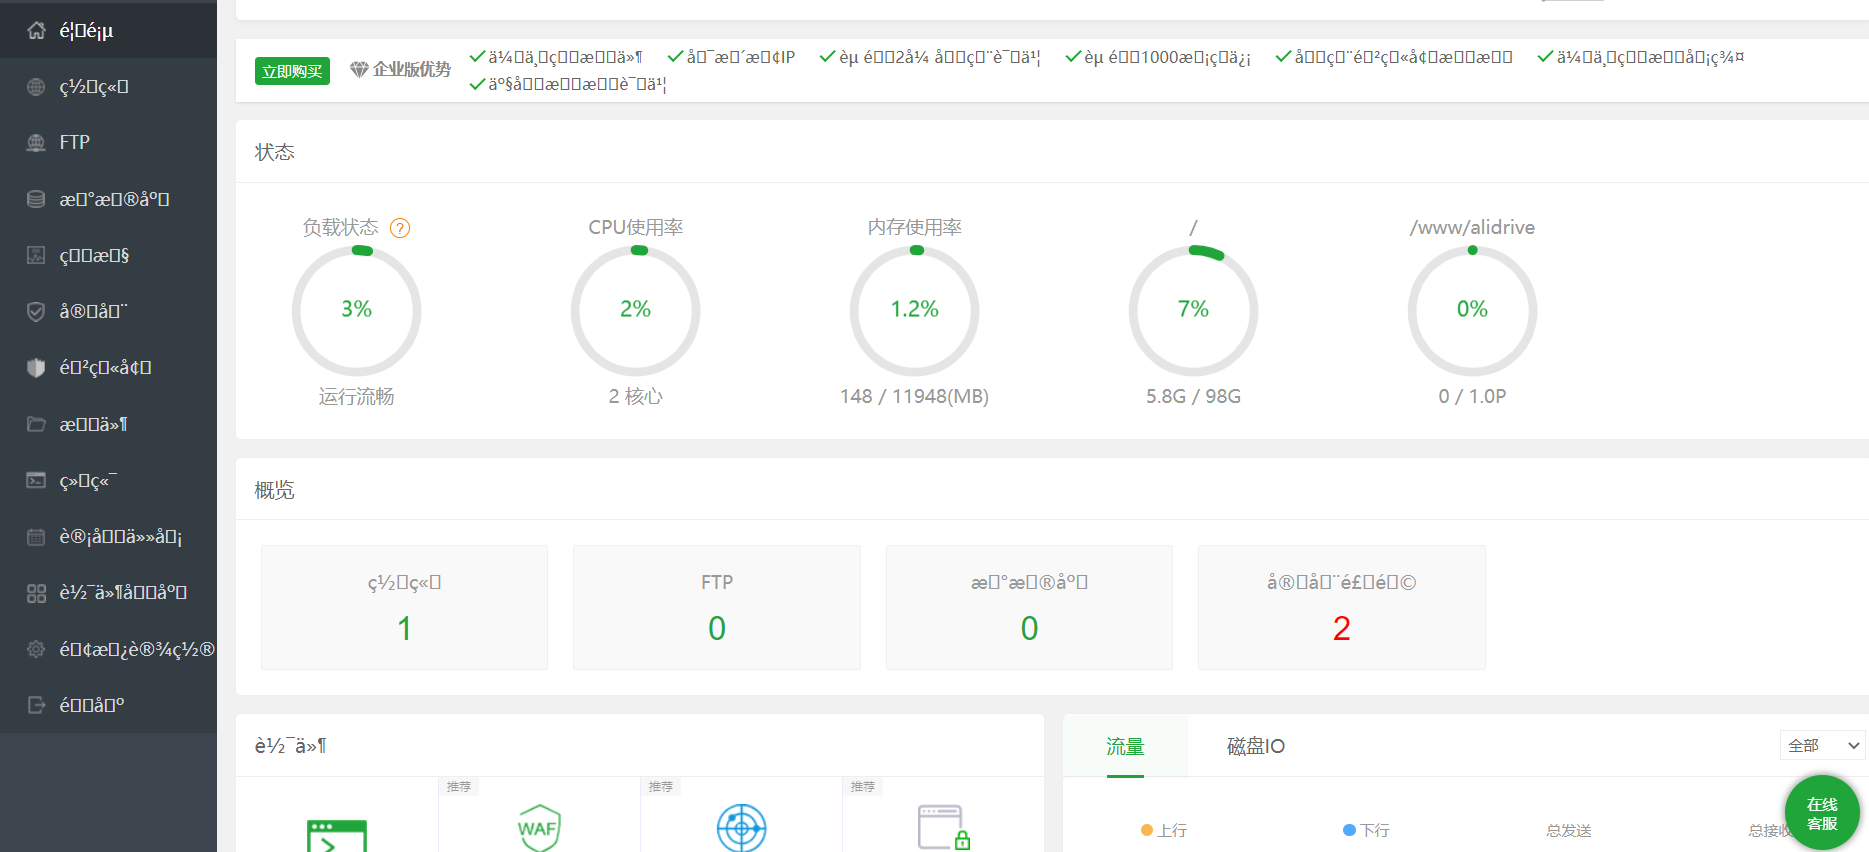The height and width of the screenshot is (852, 1869).
Task: Click the 概览 section heading
Action: coord(275,490)
